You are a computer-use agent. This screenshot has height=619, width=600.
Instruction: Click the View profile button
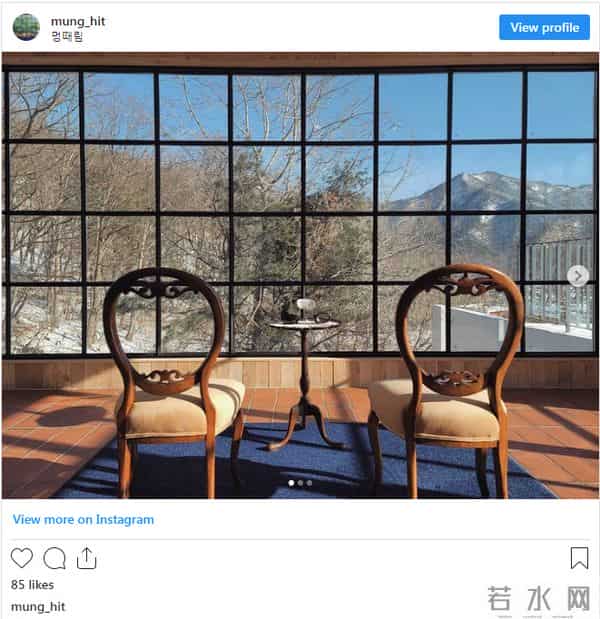pyautogui.click(x=544, y=27)
